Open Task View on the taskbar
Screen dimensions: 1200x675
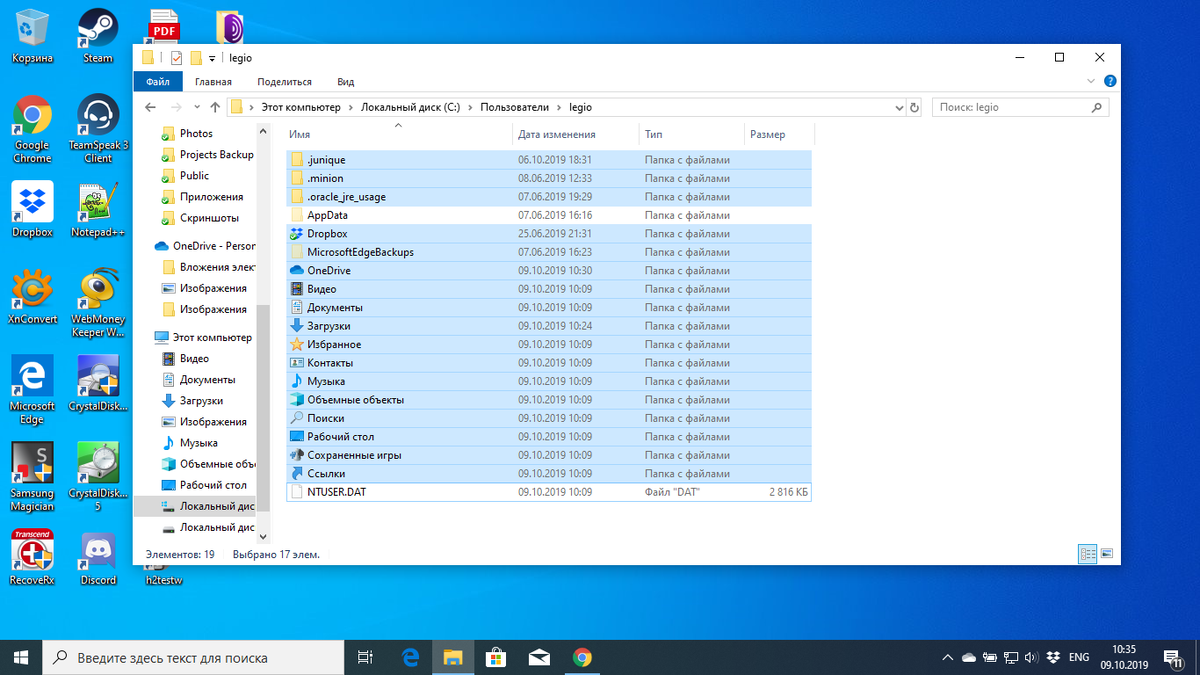tap(365, 657)
